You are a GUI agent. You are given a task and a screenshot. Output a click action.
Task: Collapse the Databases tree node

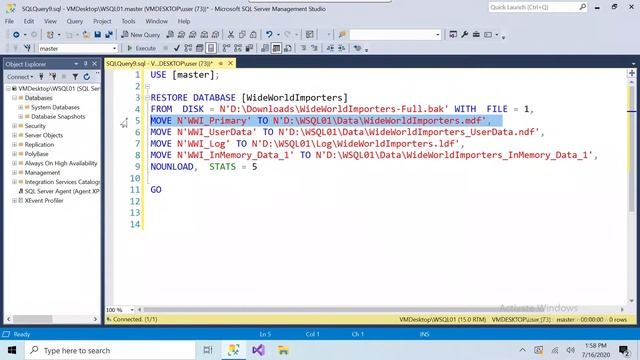pyautogui.click(x=14, y=98)
